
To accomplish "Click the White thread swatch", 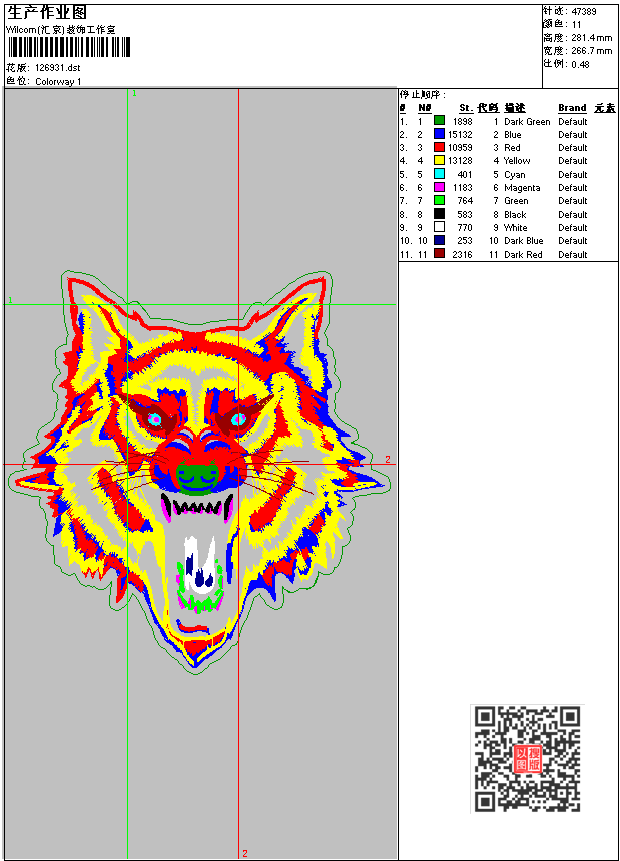I will (439, 227).
